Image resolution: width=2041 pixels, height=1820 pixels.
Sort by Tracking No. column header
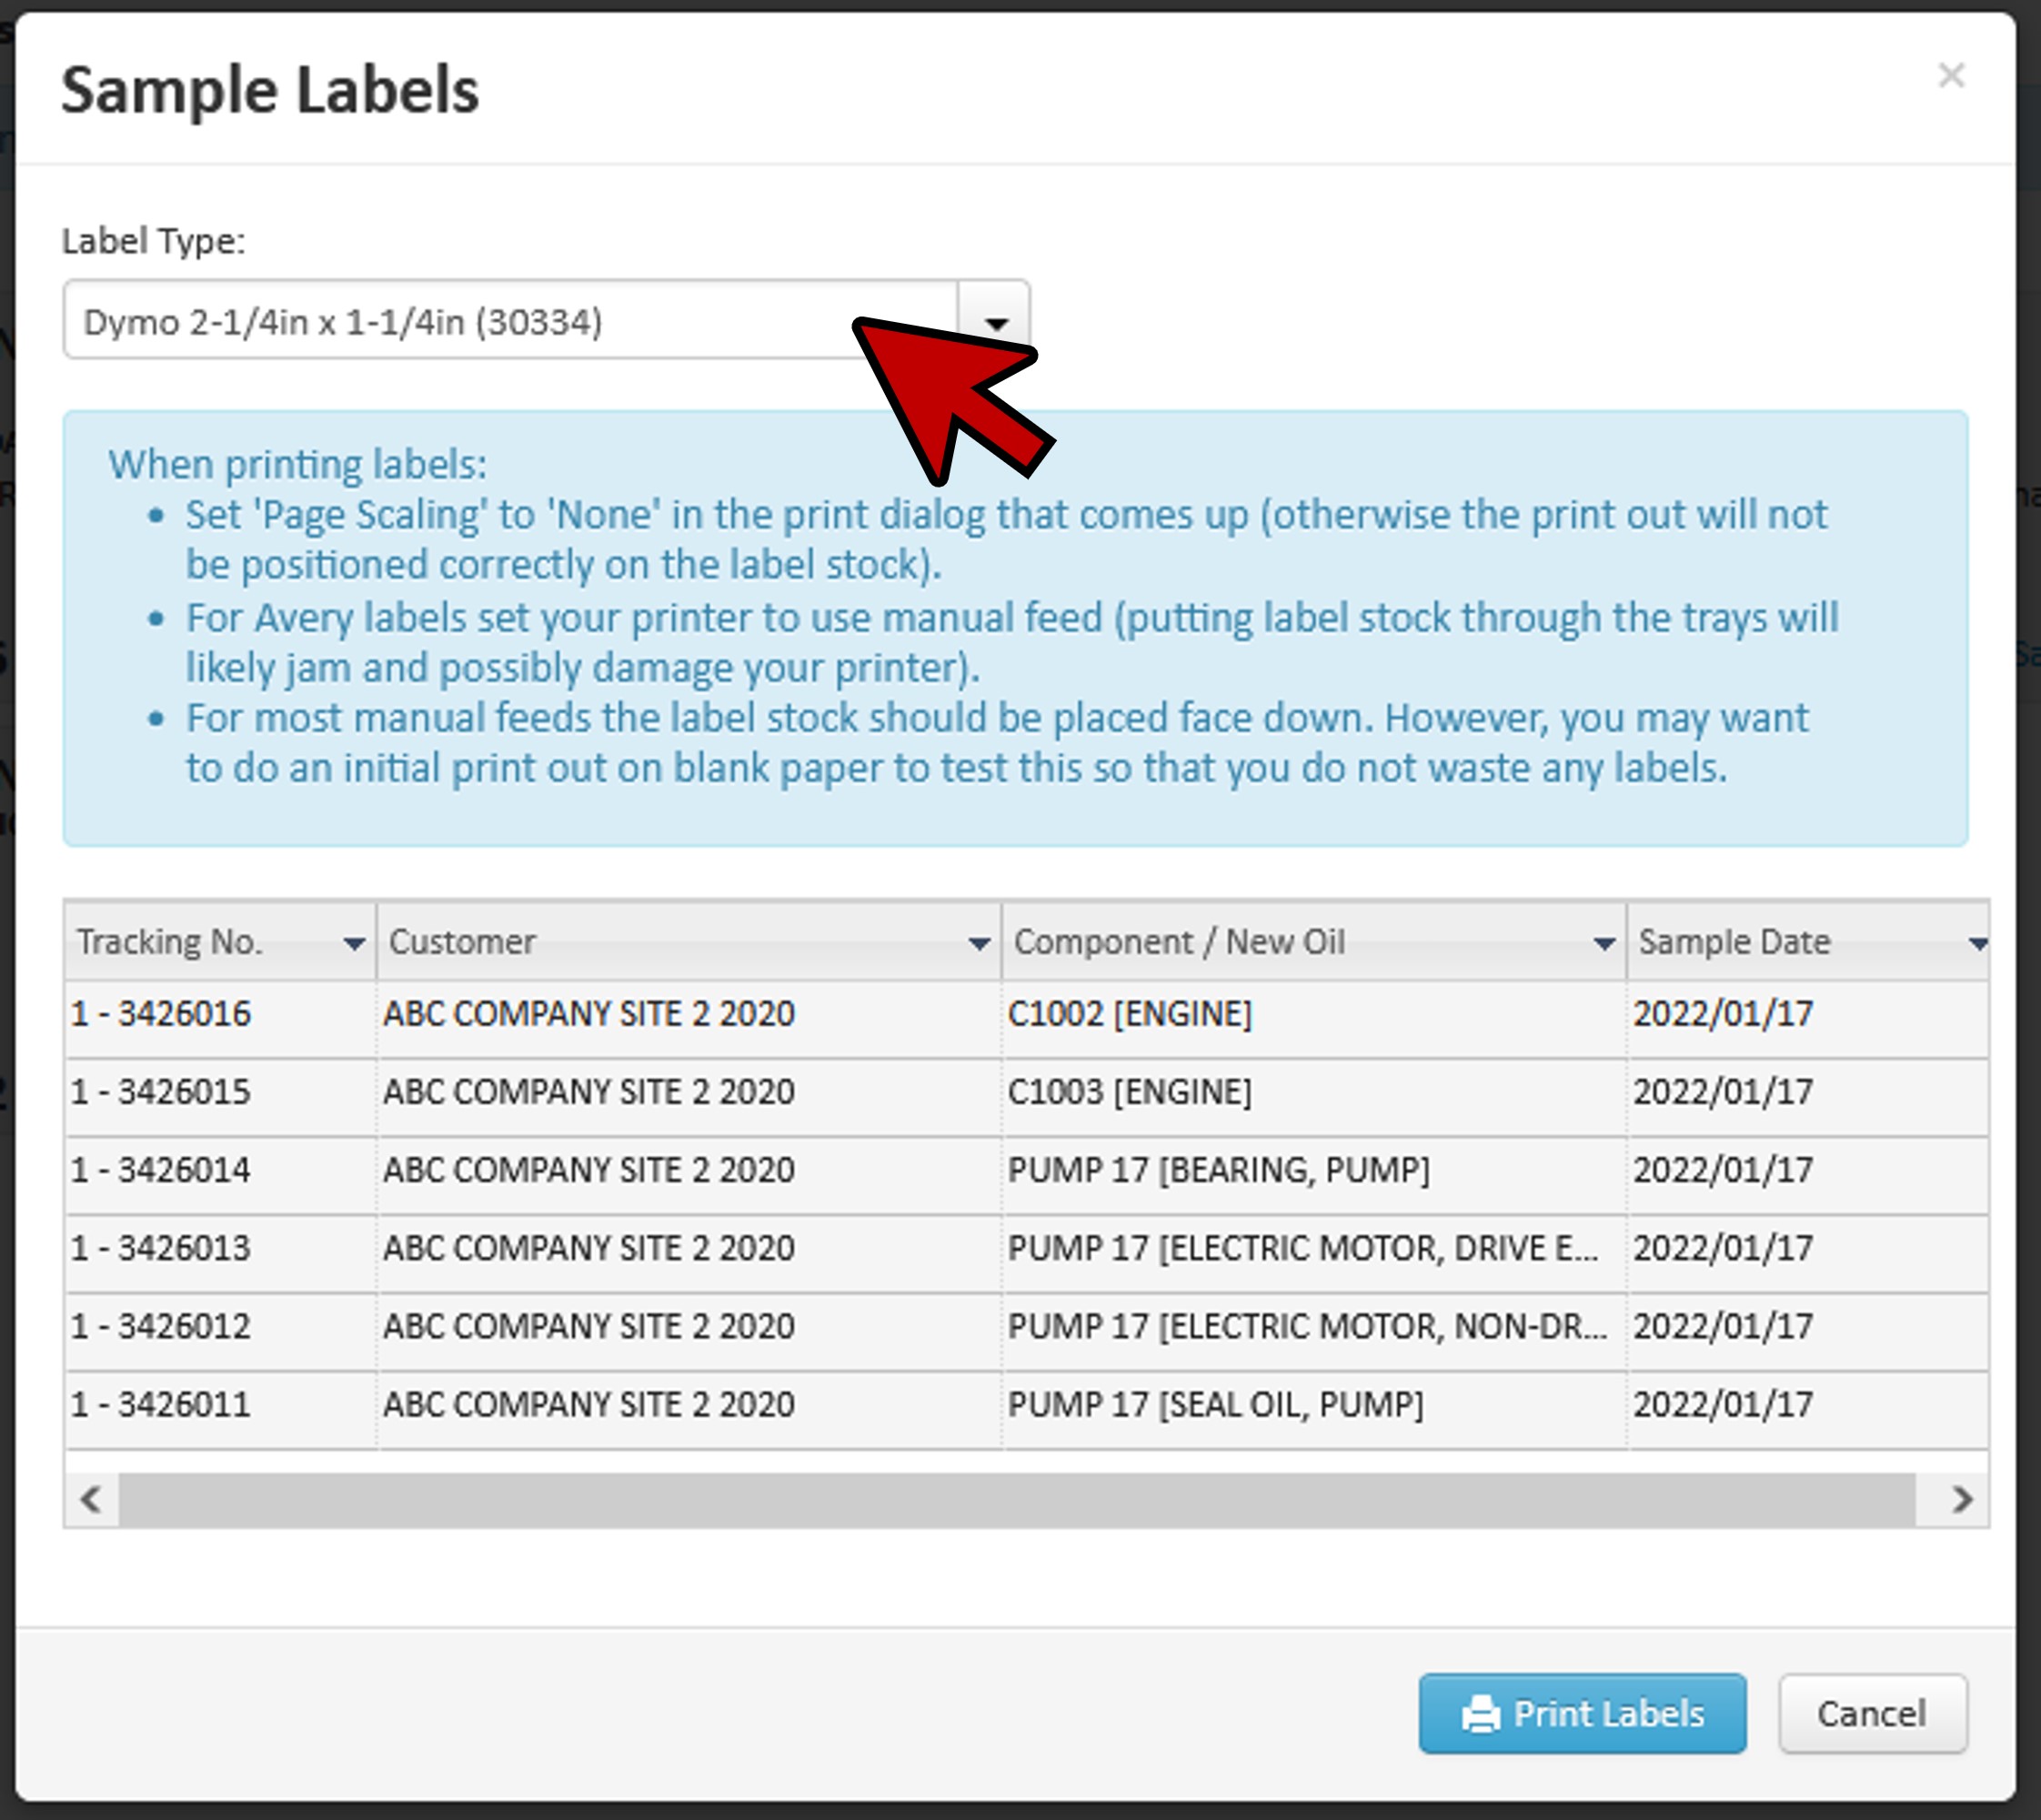[170, 942]
